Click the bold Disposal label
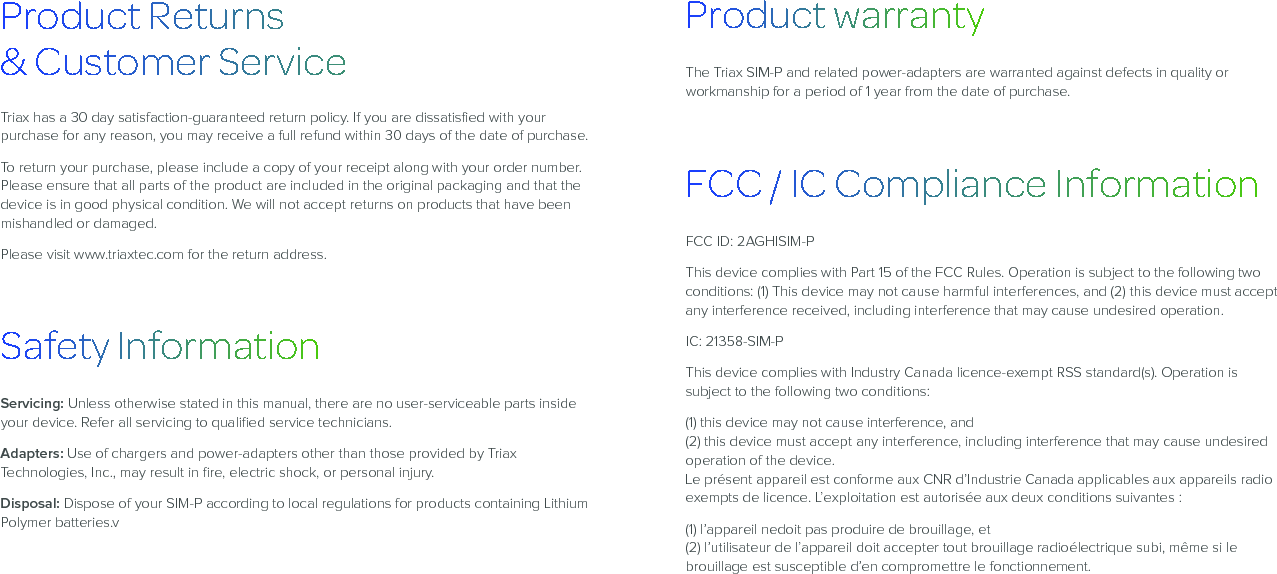Viewport: 1277px width, 574px height. (x=30, y=504)
